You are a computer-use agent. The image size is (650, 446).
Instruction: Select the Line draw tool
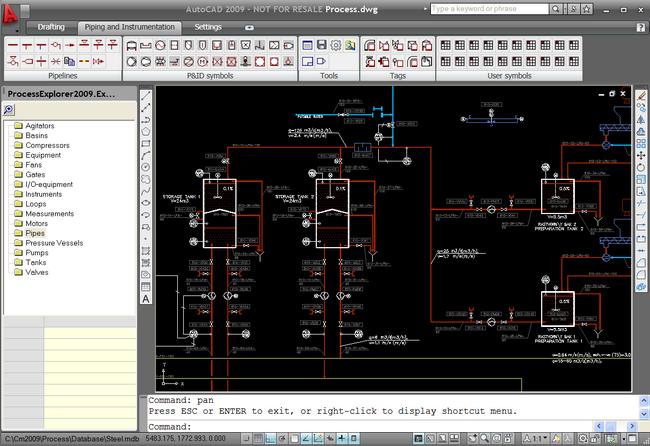point(146,96)
